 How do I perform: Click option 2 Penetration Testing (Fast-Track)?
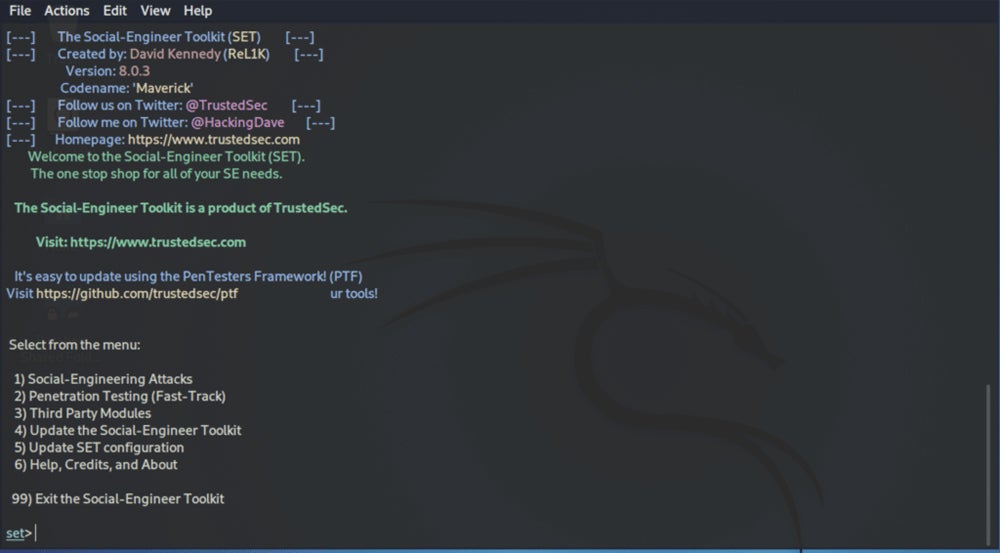(120, 396)
